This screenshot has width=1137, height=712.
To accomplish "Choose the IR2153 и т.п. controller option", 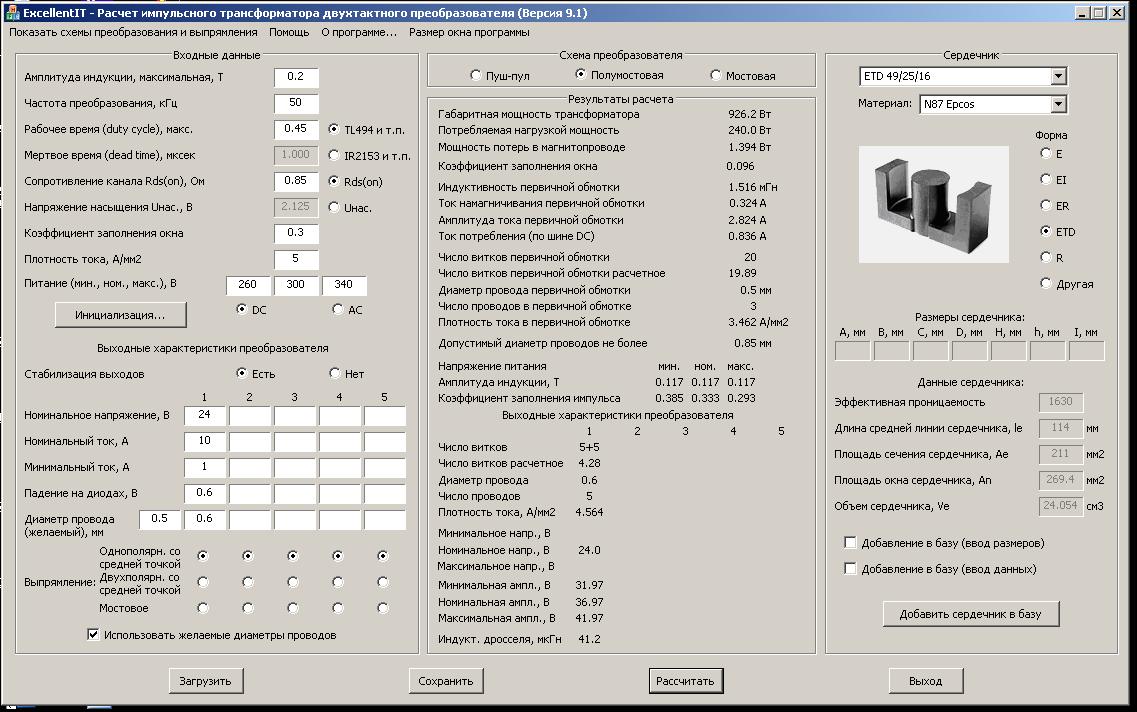I will 334,155.
